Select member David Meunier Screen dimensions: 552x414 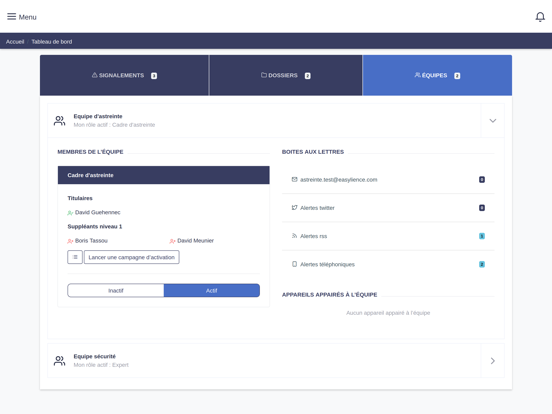point(195,240)
